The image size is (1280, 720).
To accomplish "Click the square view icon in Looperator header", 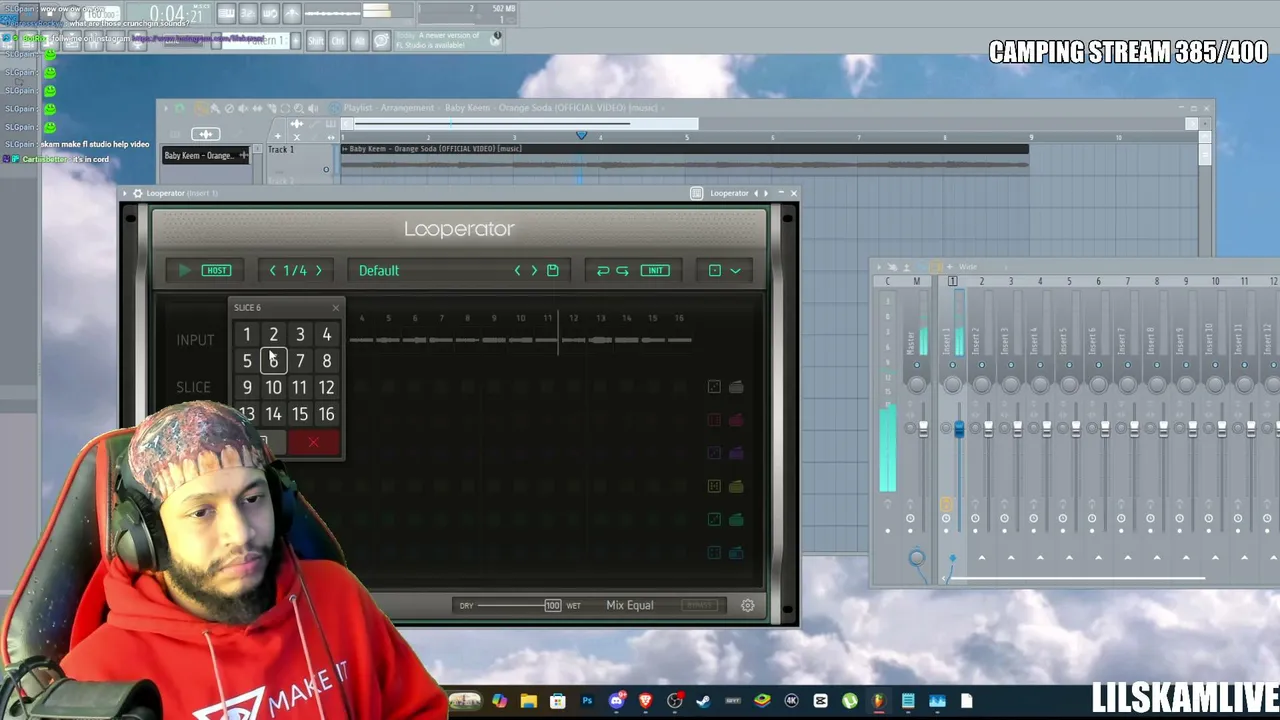I will pos(714,270).
